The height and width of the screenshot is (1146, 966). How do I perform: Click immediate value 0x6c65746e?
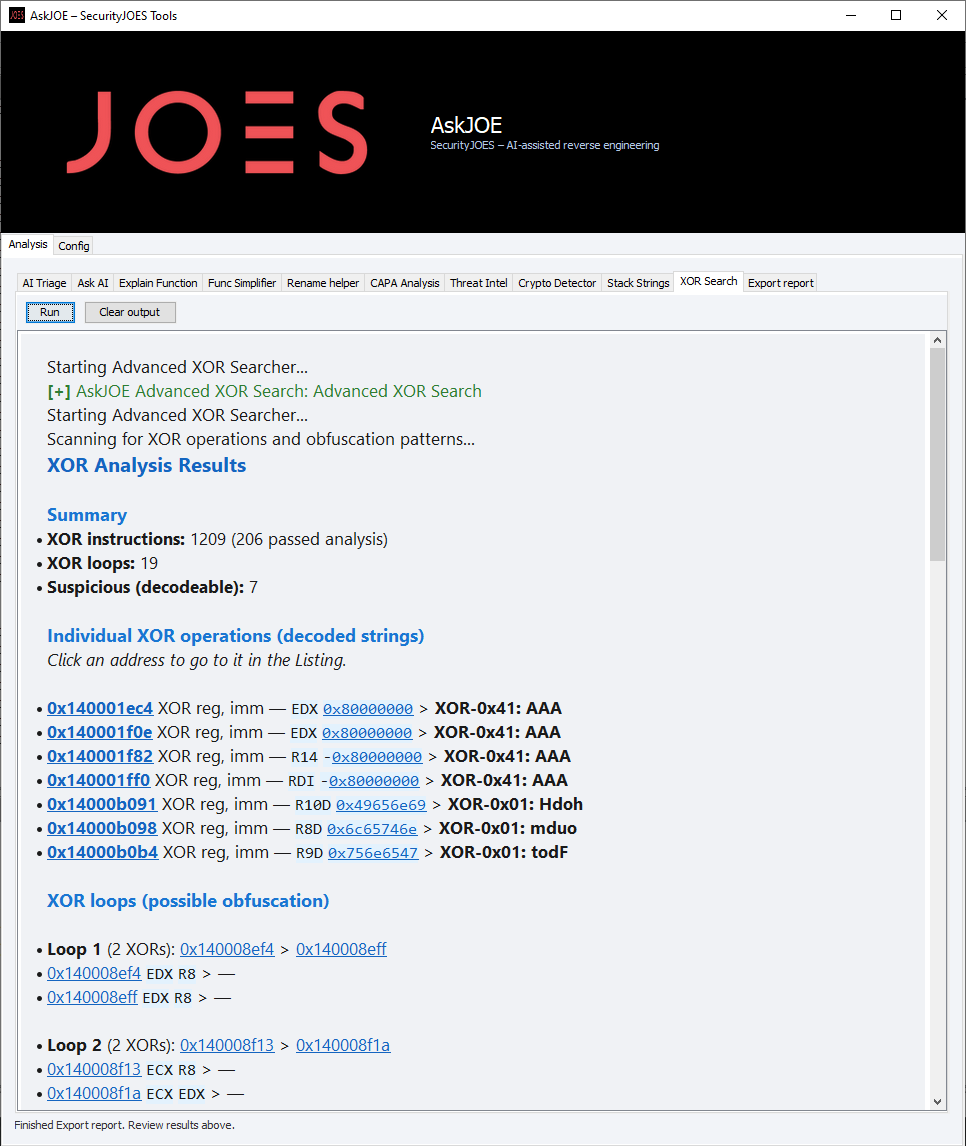pos(372,830)
